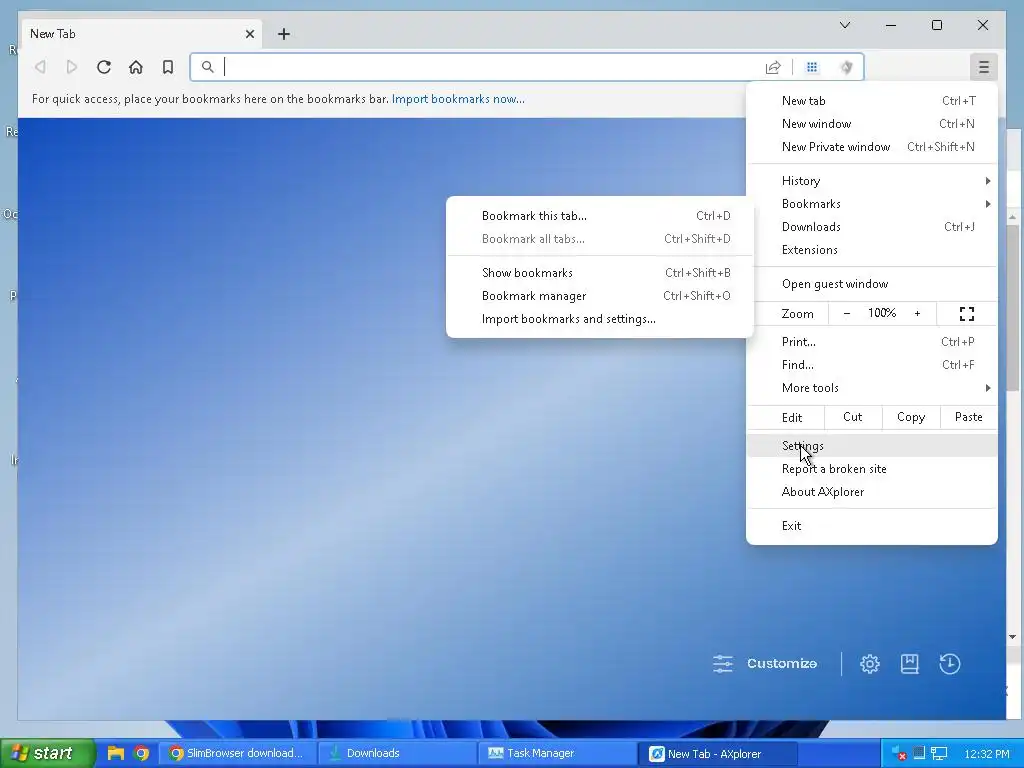This screenshot has width=1024, height=768.
Task: Increase zoom with the plus button
Action: [918, 314]
